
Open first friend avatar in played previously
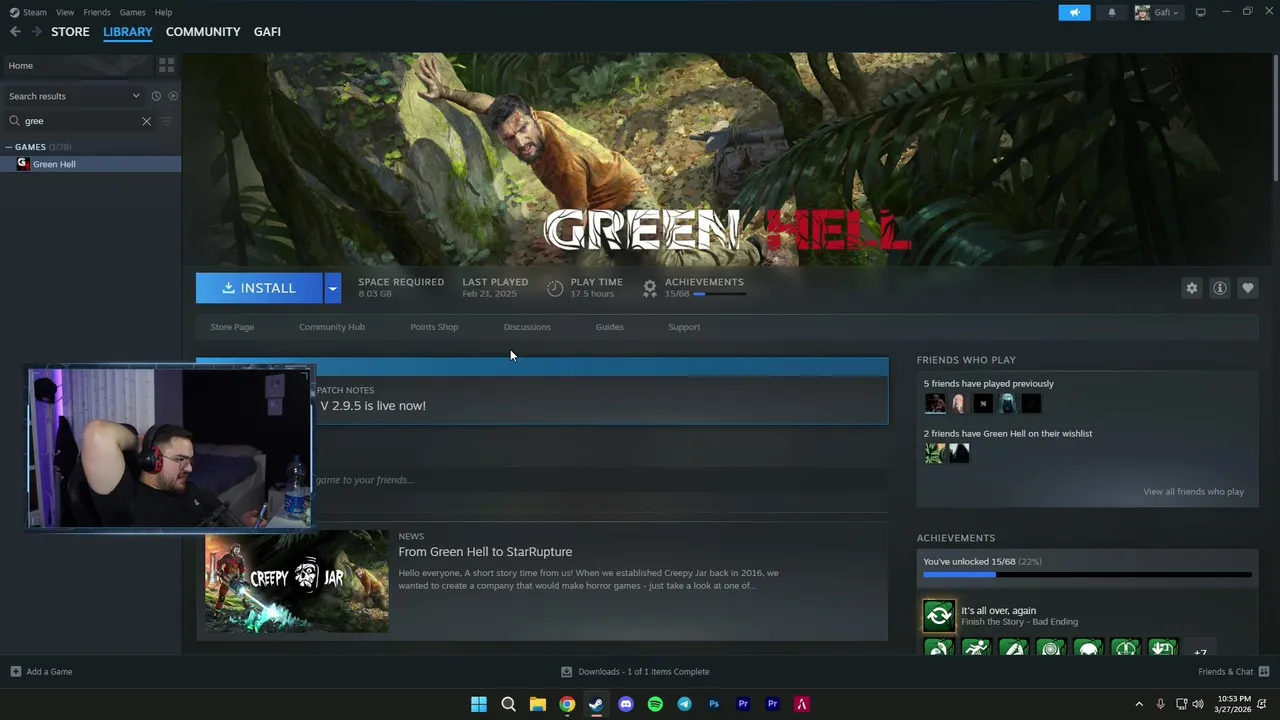coord(935,403)
